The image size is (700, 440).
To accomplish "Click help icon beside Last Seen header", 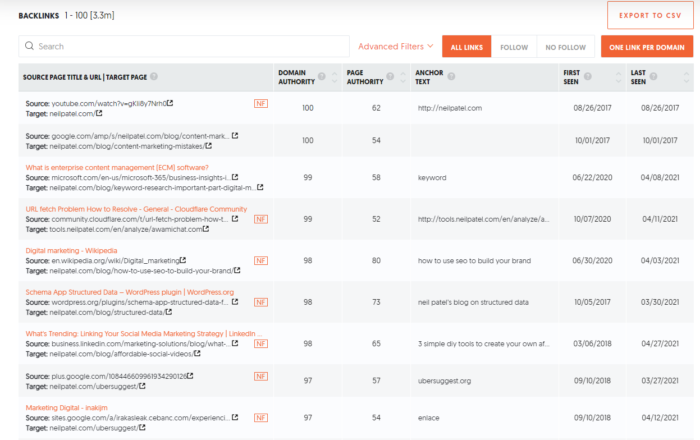I will (654, 76).
